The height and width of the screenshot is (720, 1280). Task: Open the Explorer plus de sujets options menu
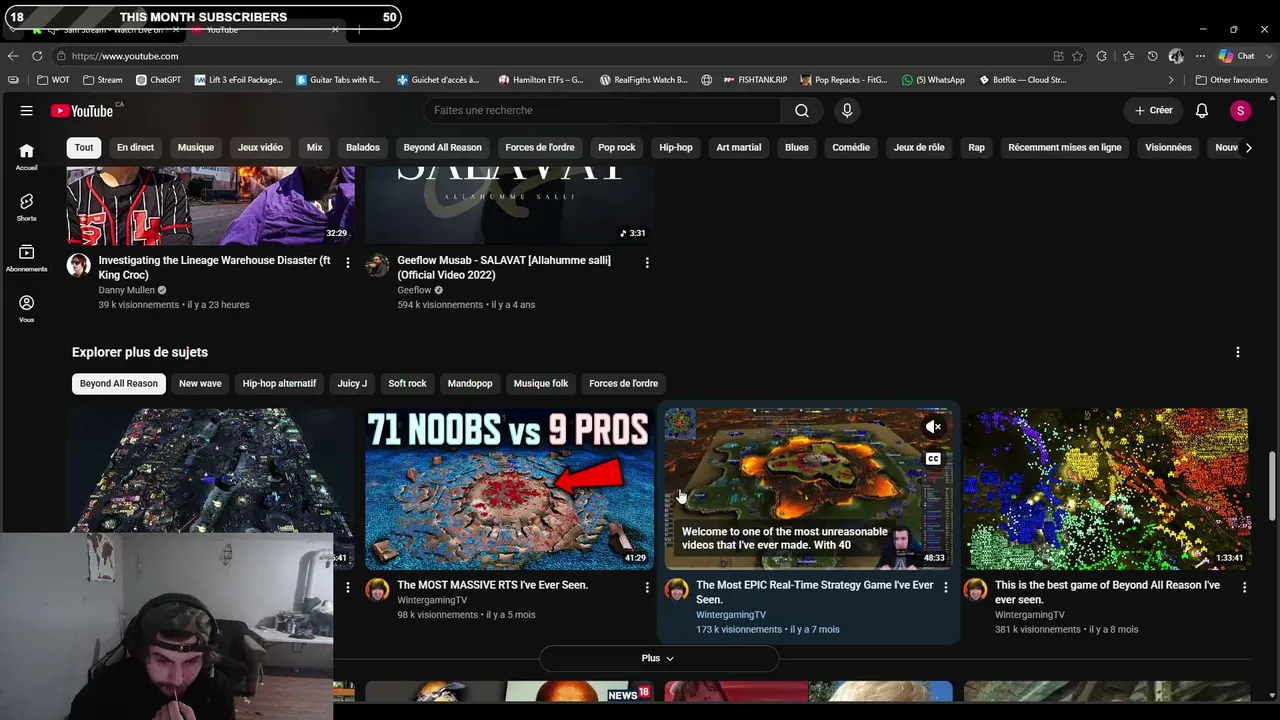coord(1238,352)
